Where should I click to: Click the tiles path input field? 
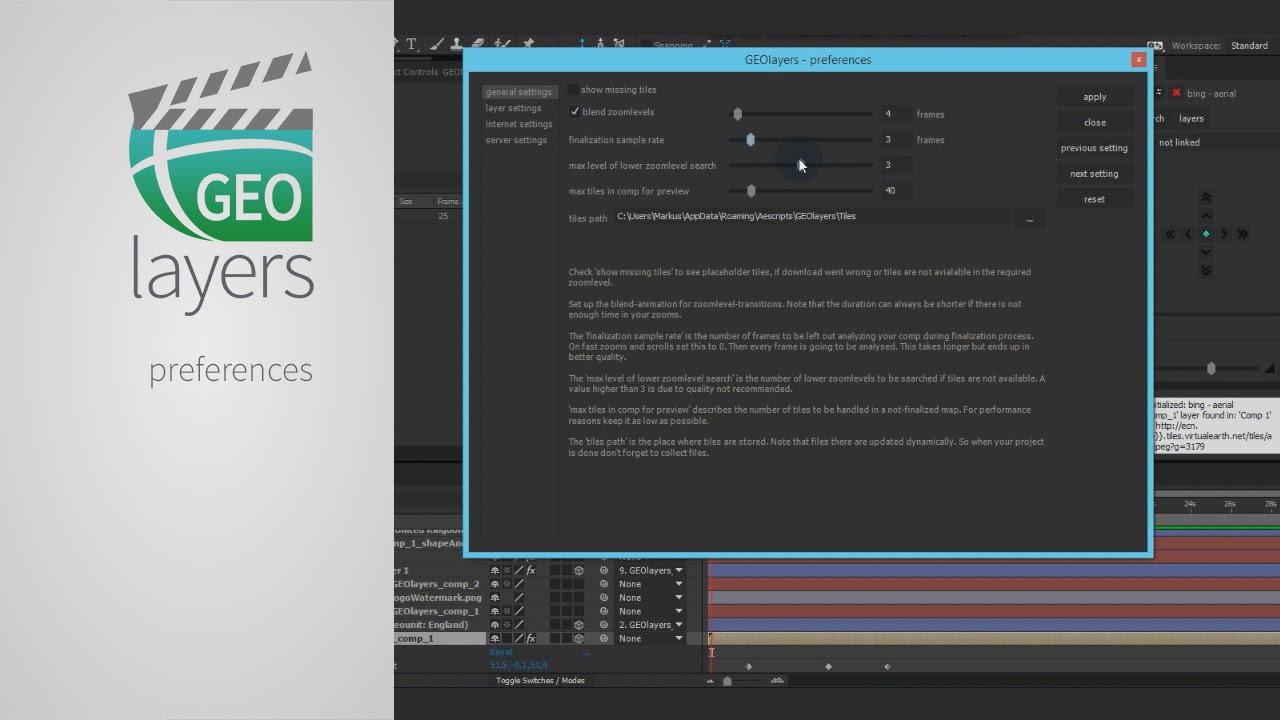pyautogui.click(x=811, y=216)
